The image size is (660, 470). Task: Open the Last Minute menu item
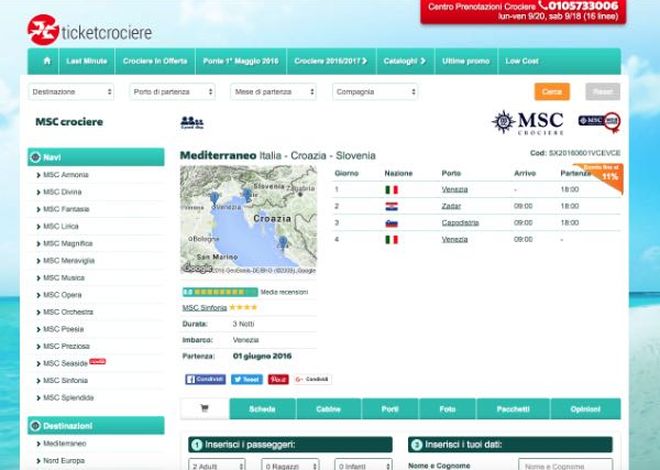[x=87, y=61]
